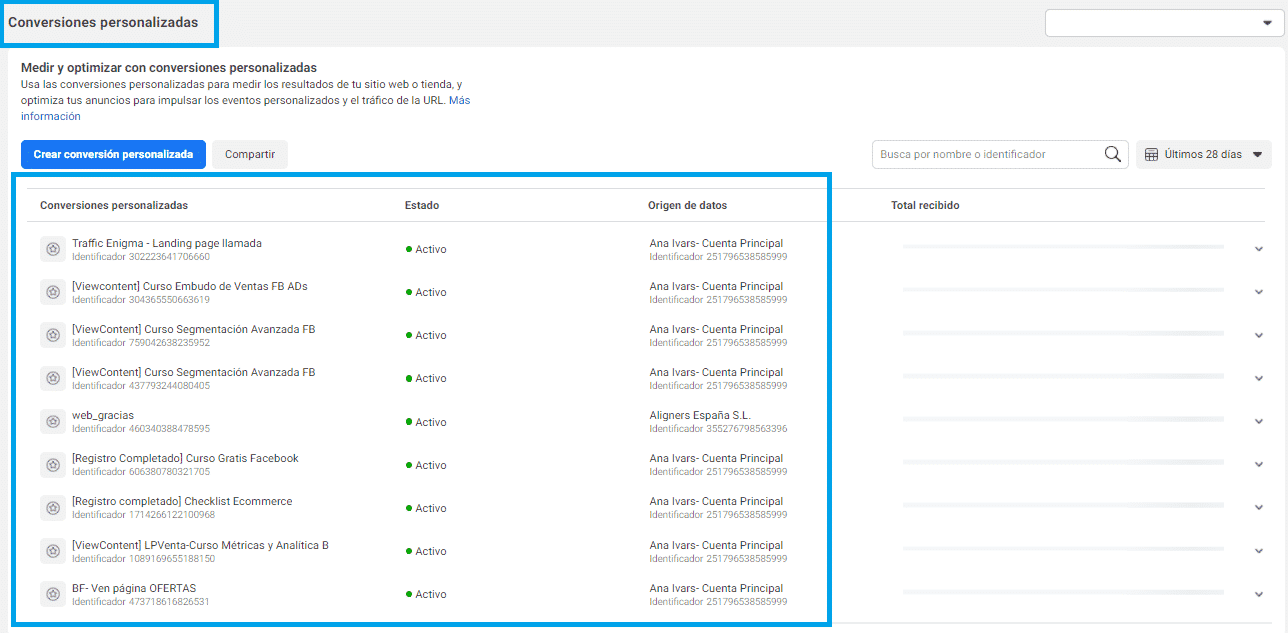
Task: Click the Conversiones personalizadas column header
Action: [114, 205]
